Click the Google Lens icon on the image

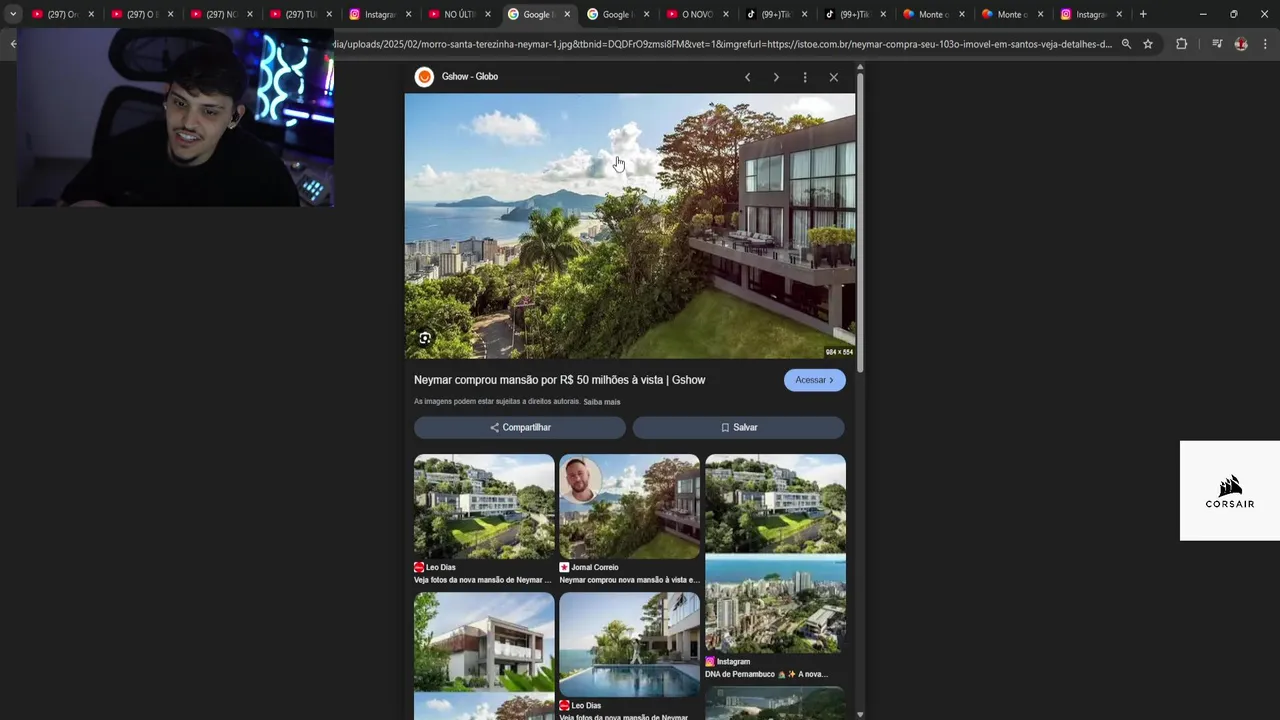tap(425, 338)
